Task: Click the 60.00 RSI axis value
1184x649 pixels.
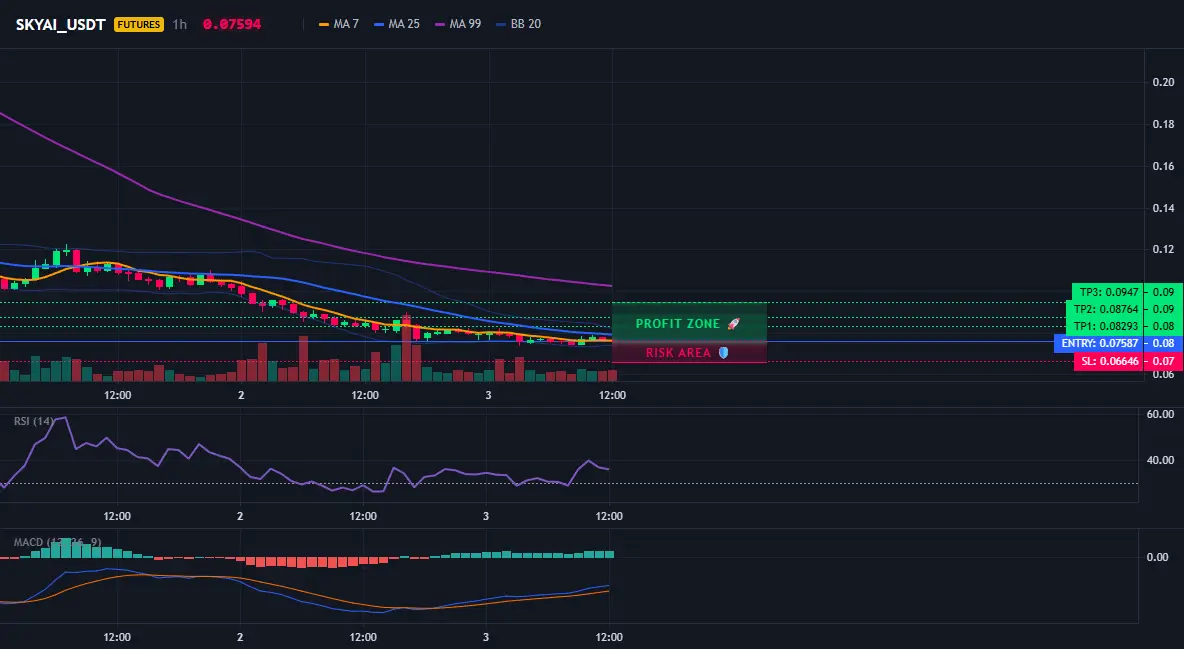Action: pyautogui.click(x=1161, y=414)
